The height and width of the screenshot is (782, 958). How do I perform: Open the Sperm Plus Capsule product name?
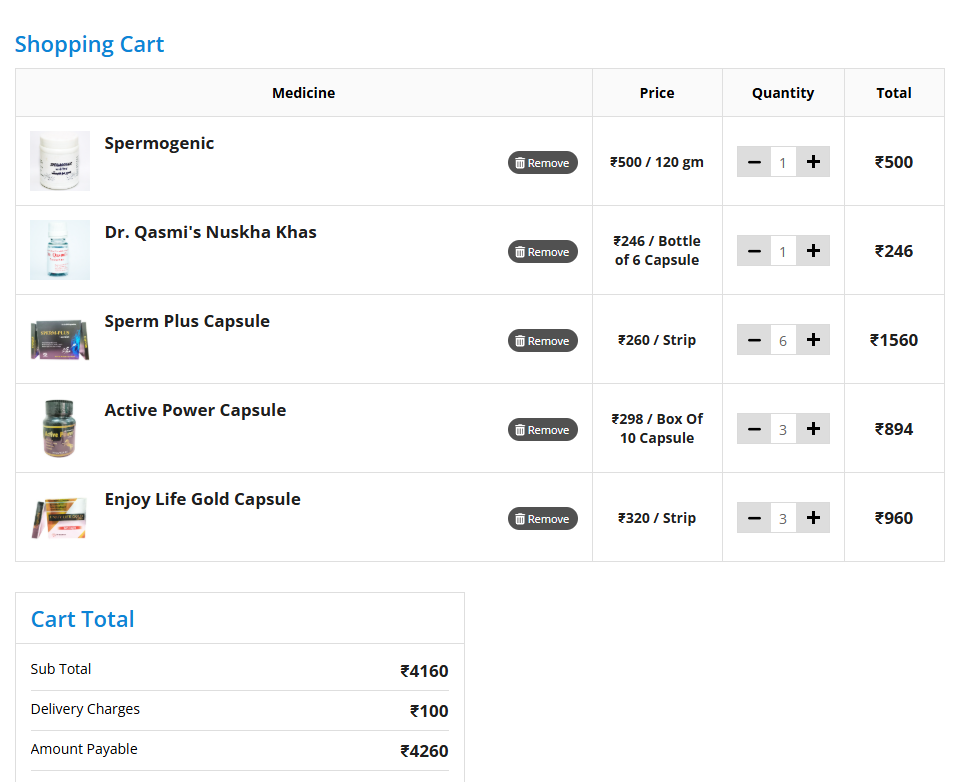click(x=187, y=321)
